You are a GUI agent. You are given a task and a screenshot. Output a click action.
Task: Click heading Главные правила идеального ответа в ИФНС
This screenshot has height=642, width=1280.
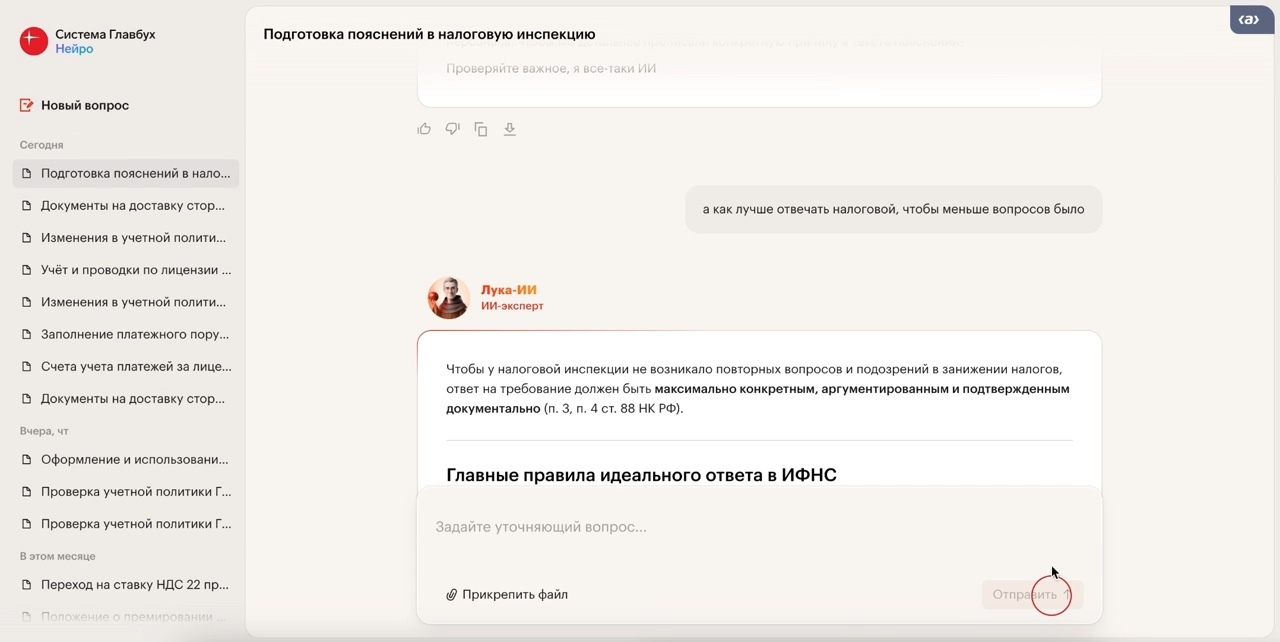(x=641, y=475)
